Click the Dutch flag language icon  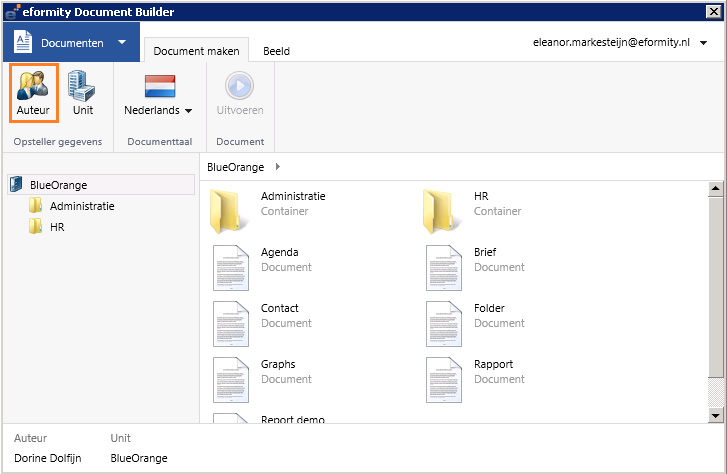159,86
